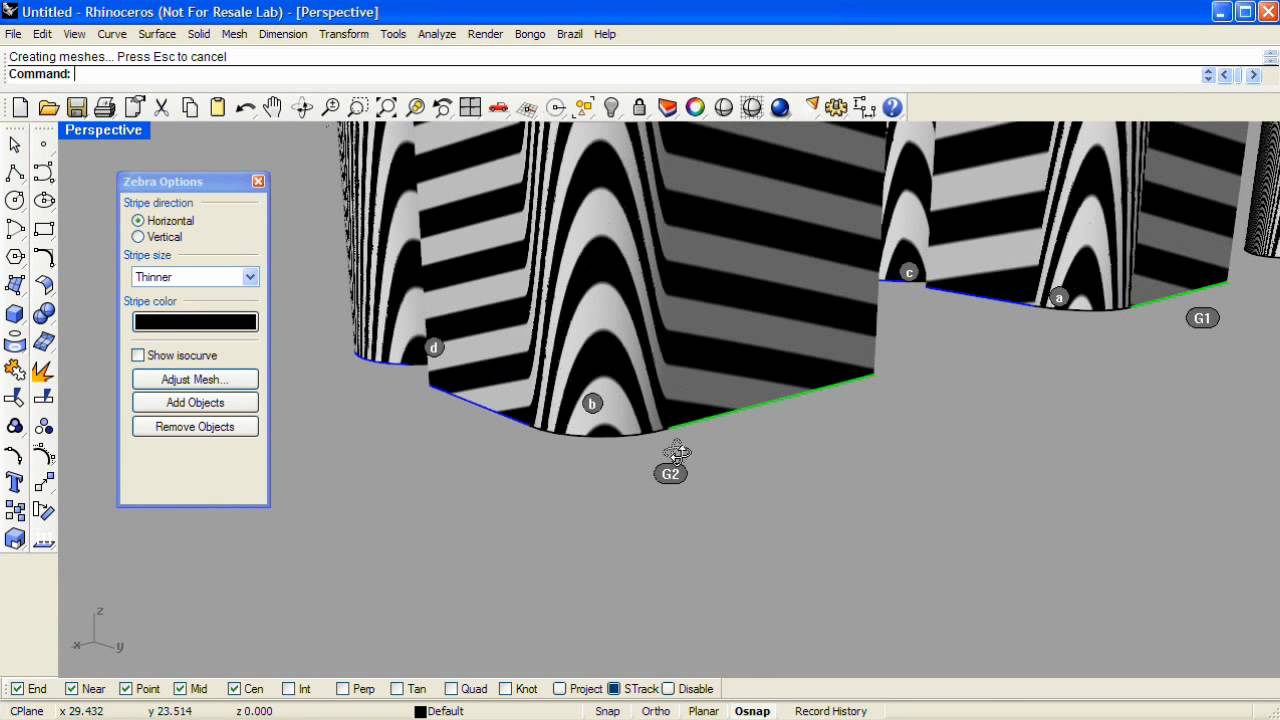
Task: Open the Render menu
Action: click(485, 34)
